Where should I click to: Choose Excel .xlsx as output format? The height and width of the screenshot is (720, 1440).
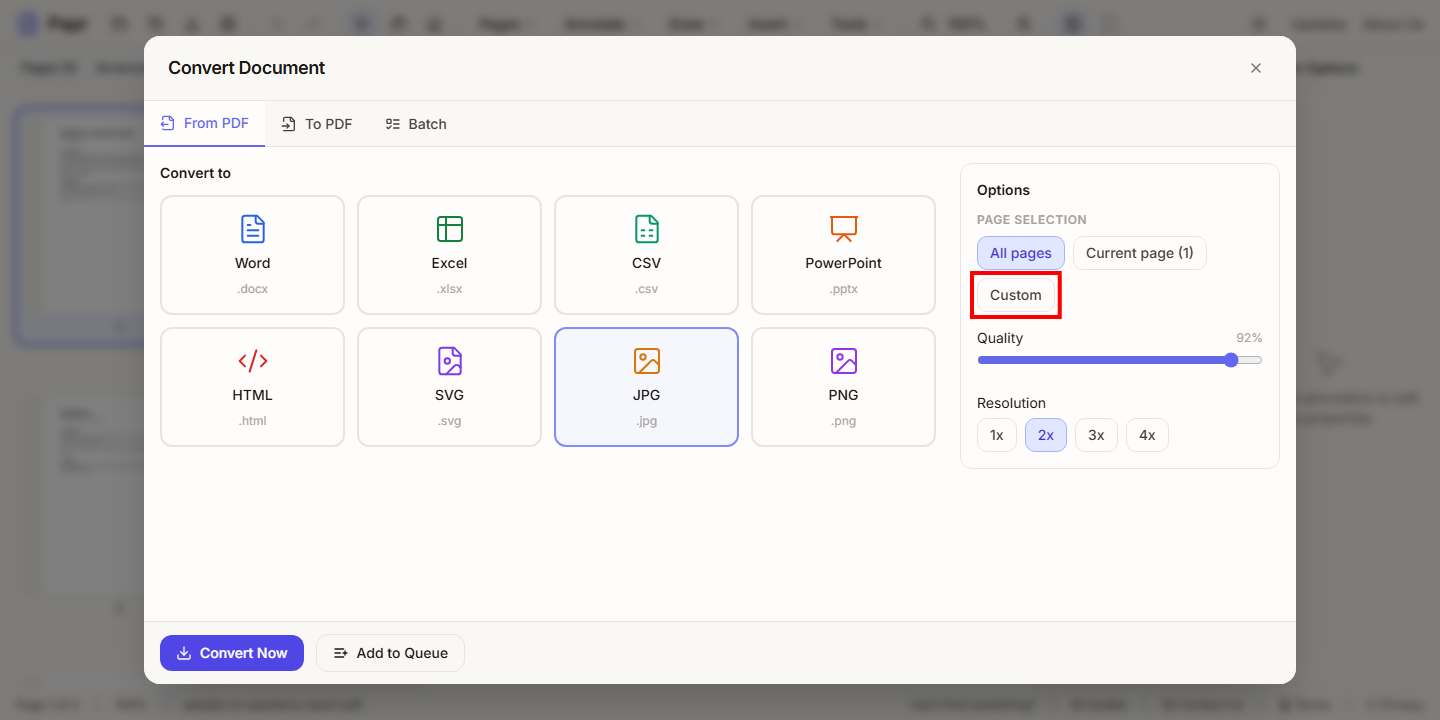(x=449, y=255)
